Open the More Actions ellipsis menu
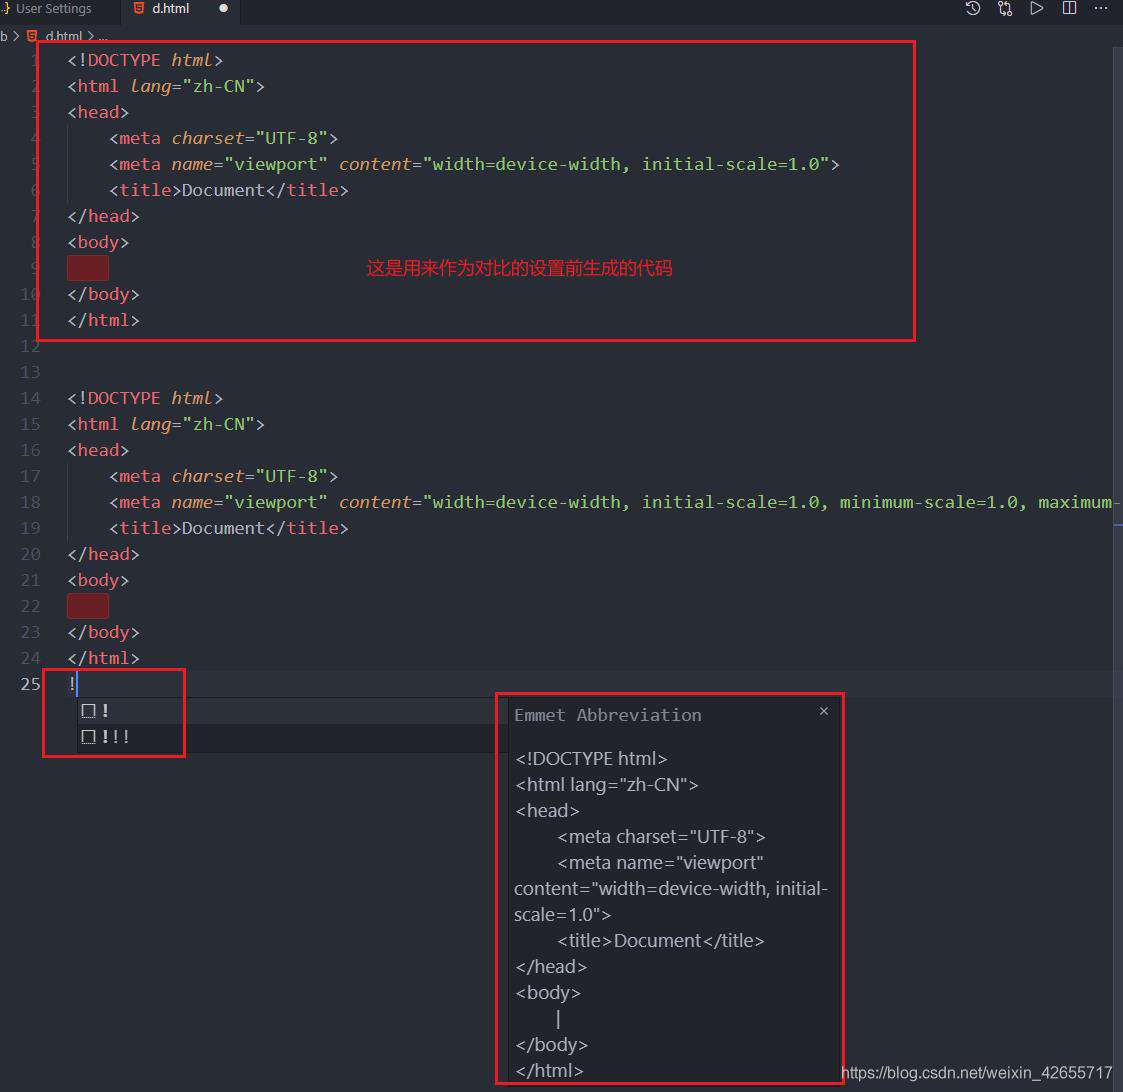The width and height of the screenshot is (1123, 1092). [x=1101, y=9]
